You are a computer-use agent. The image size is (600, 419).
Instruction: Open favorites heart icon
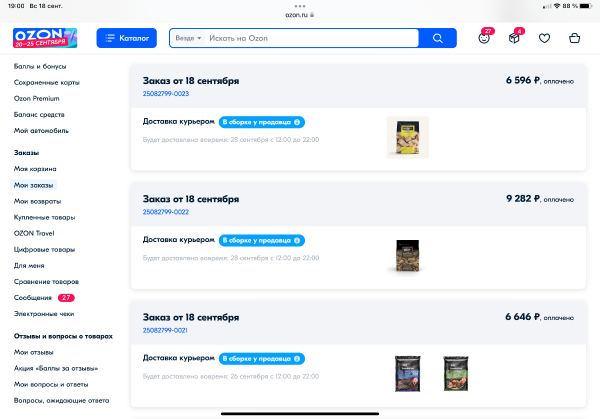tap(544, 38)
